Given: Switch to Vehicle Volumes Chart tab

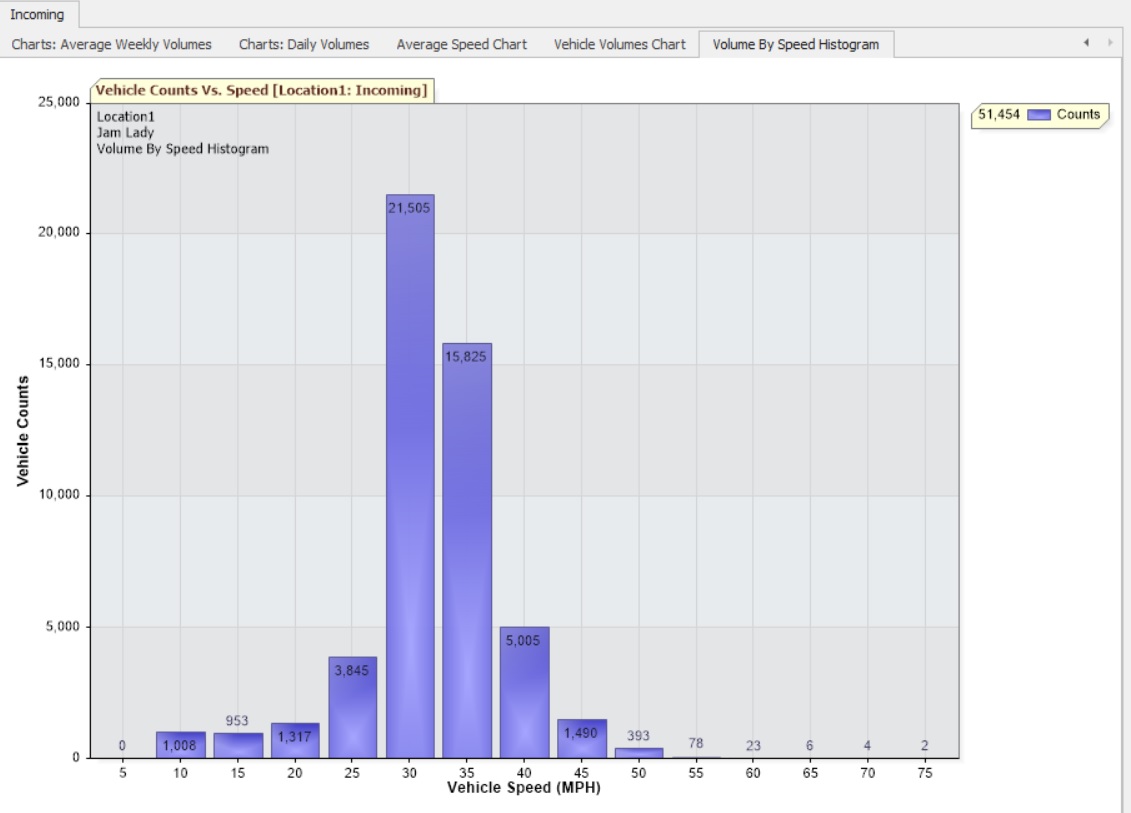Looking at the screenshot, I should [620, 44].
